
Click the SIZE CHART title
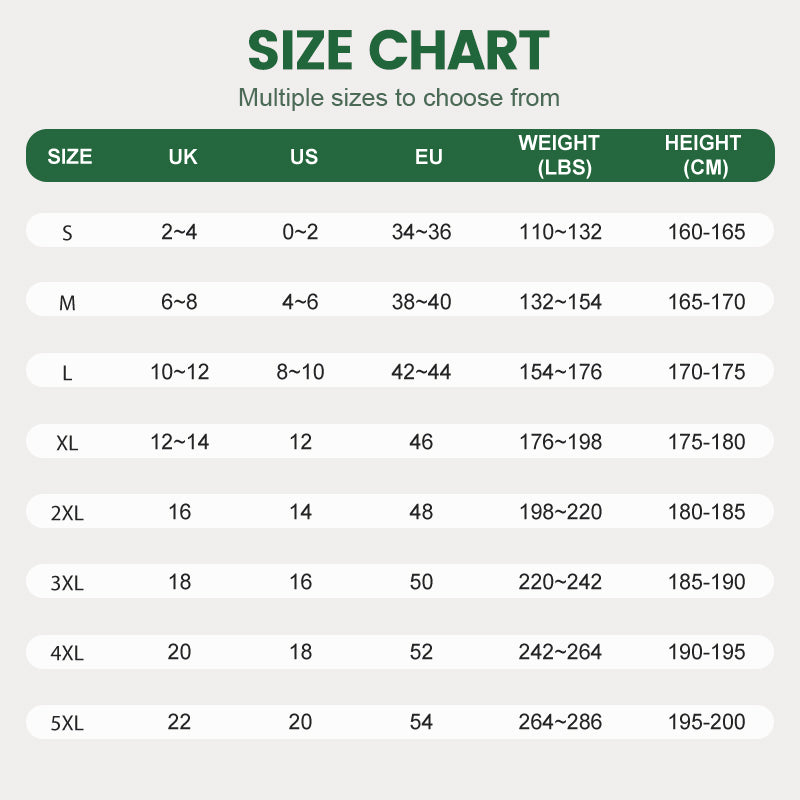coord(399,51)
